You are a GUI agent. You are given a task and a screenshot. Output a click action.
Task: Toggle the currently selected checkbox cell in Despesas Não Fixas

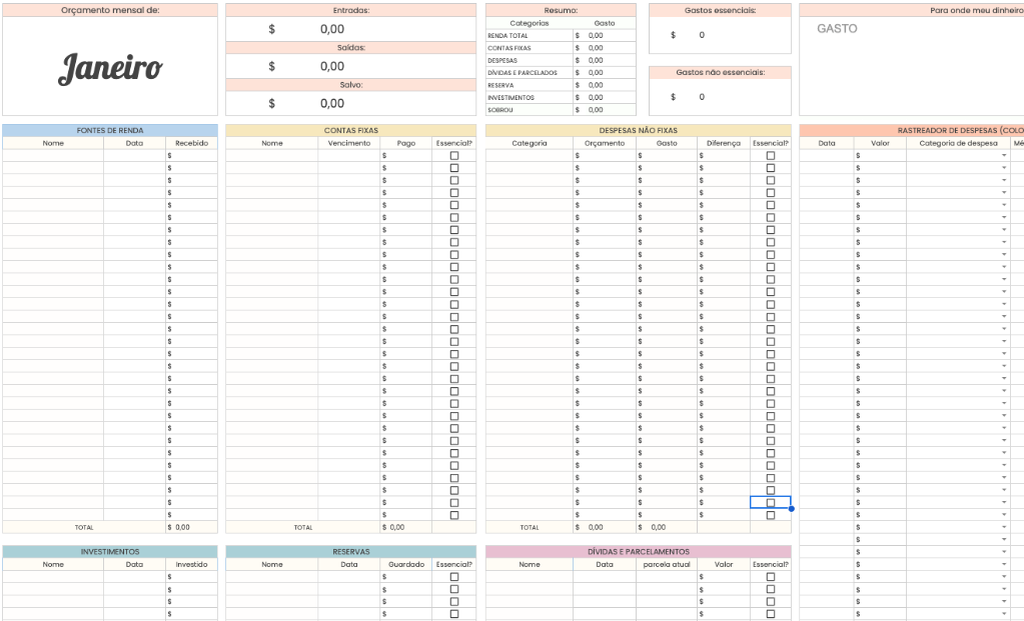tap(770, 503)
